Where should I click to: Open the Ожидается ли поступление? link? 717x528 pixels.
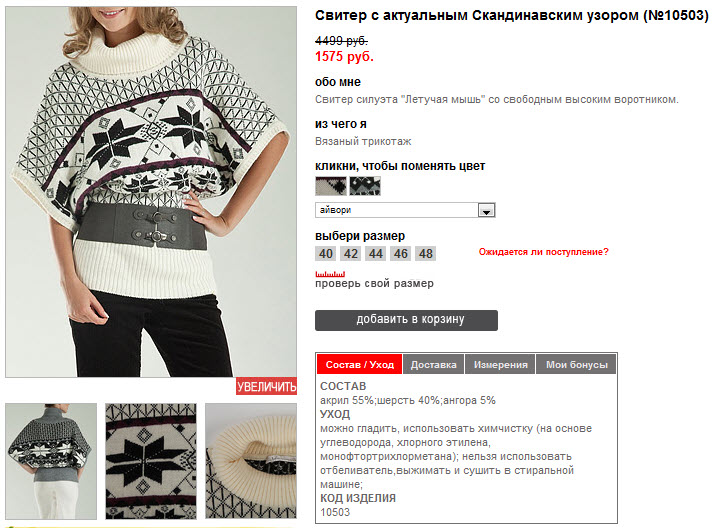point(543,252)
